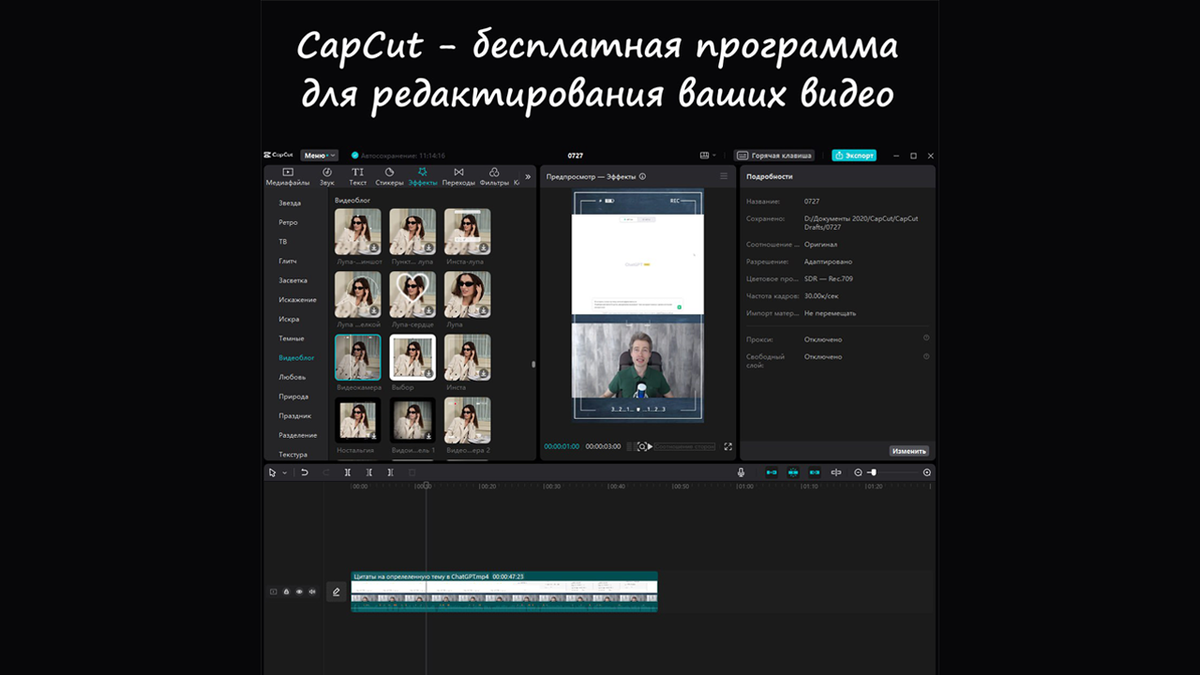Screen dimensions: 1200x675
Task: Toggle main track magnet snapping
Action: 771,472
